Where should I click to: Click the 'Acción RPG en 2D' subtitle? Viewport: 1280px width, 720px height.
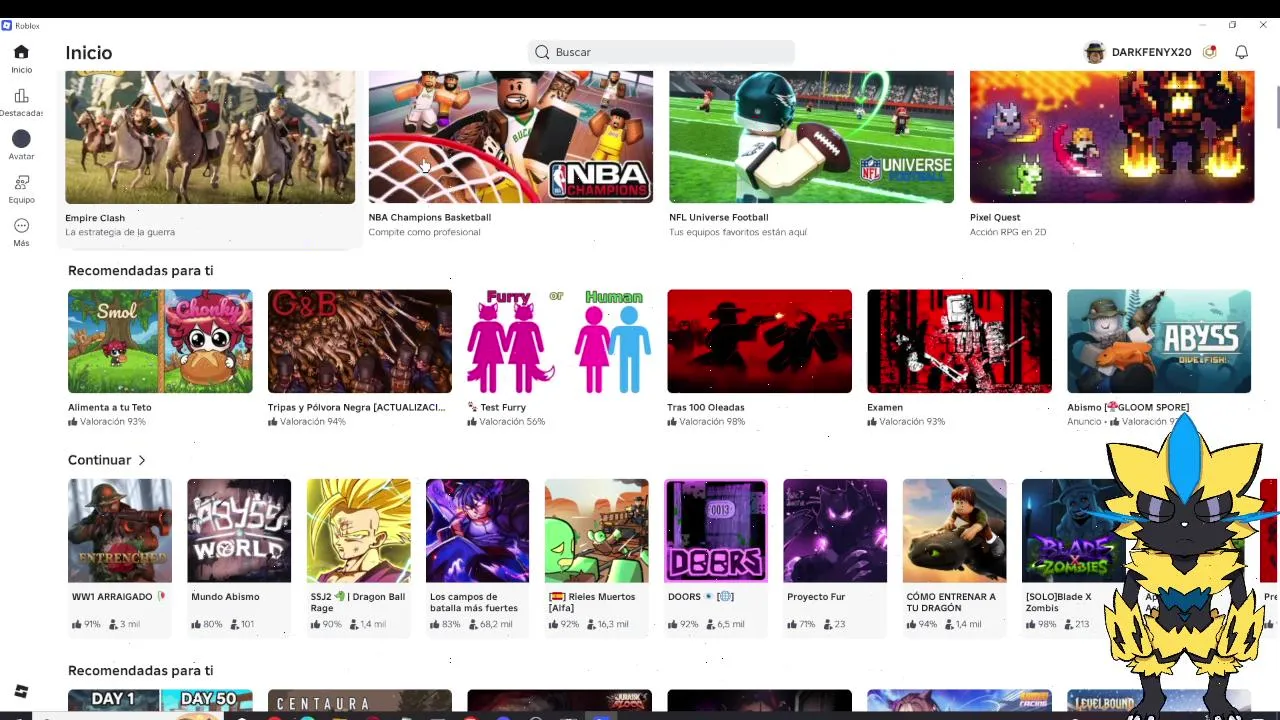[x=1008, y=232]
